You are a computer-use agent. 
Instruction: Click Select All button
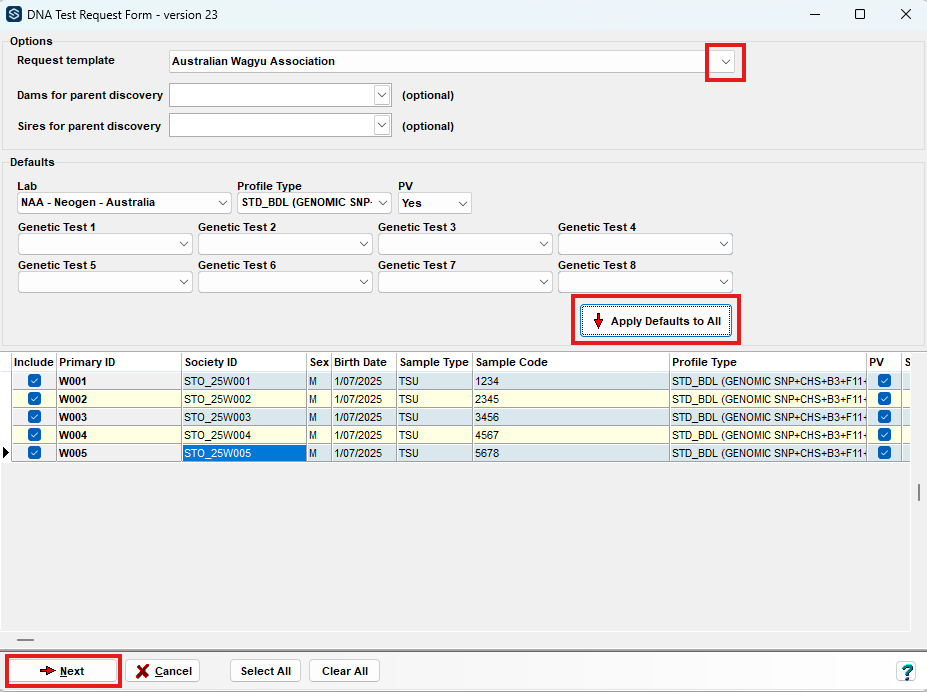point(266,671)
